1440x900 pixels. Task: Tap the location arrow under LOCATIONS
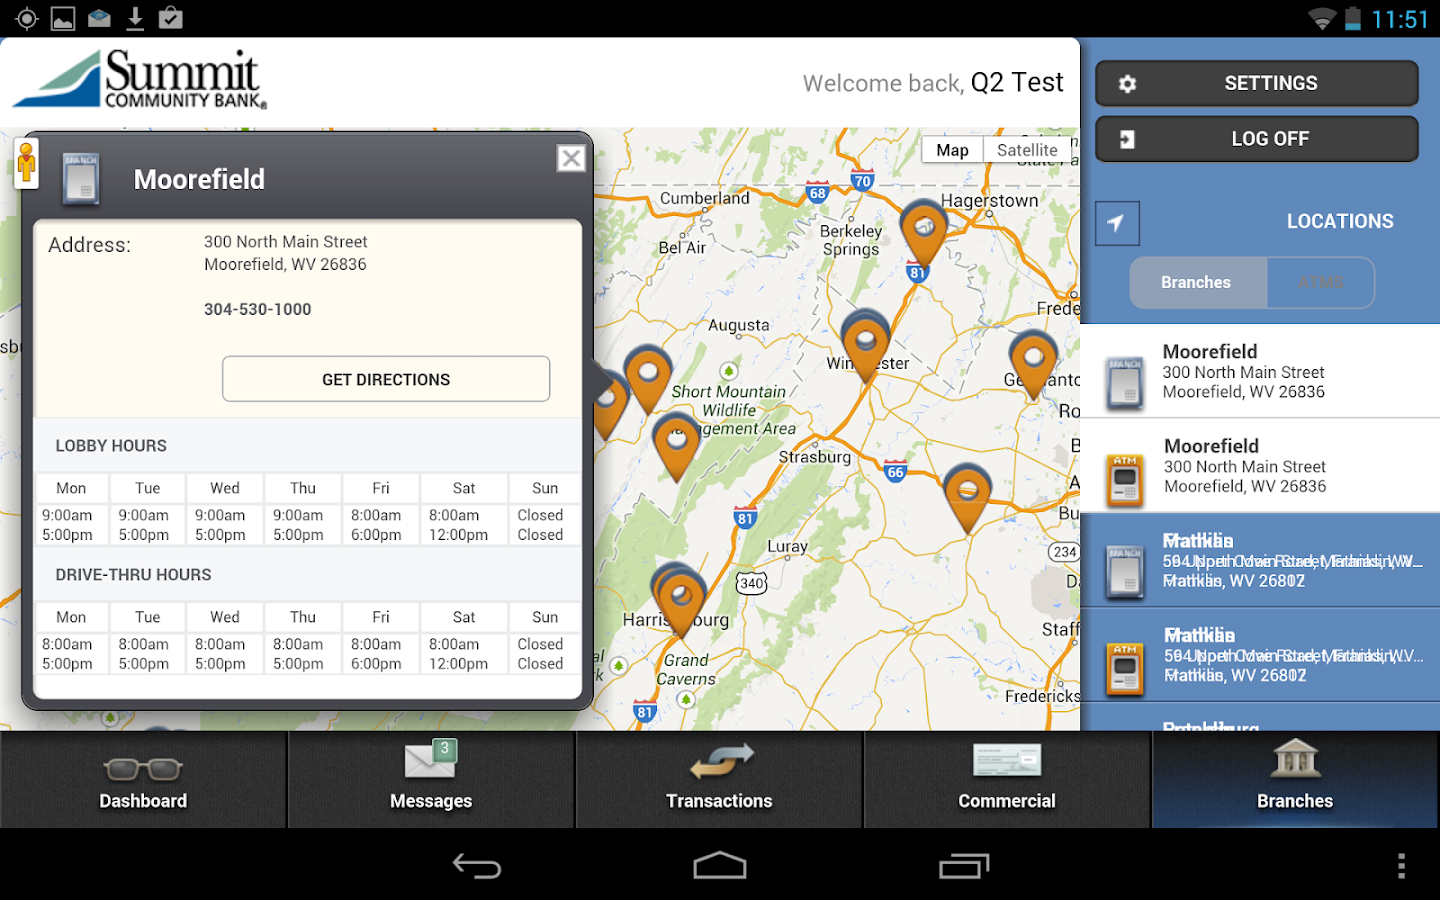pyautogui.click(x=1117, y=223)
